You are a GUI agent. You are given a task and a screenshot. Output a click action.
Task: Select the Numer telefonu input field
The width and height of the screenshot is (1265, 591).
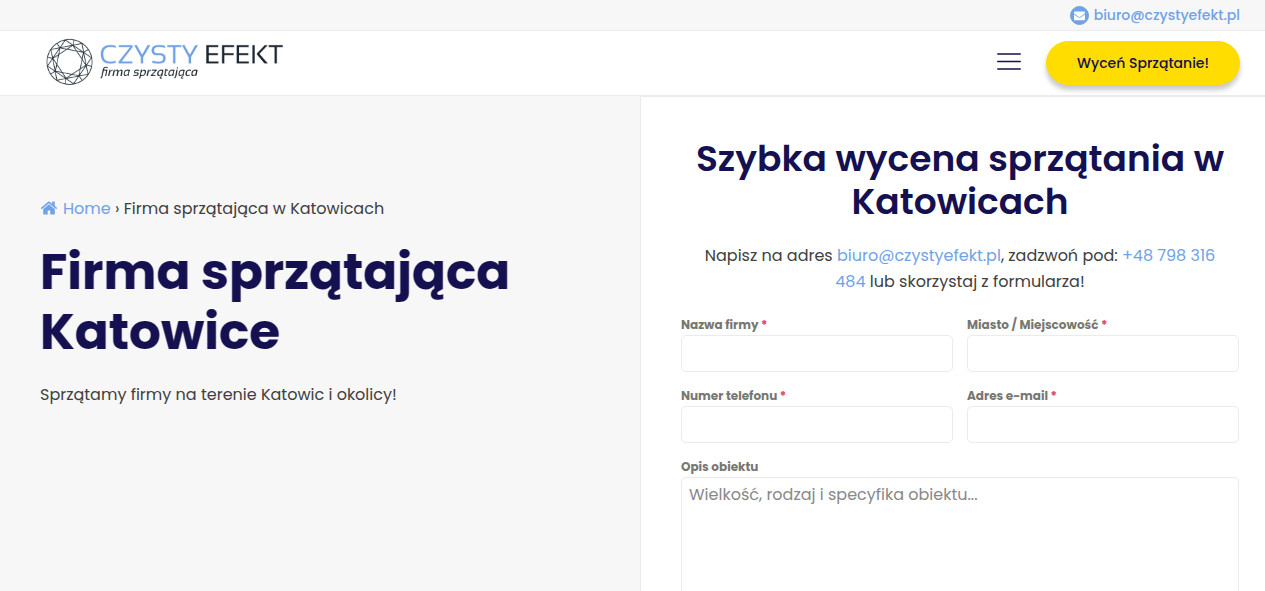[x=816, y=424]
